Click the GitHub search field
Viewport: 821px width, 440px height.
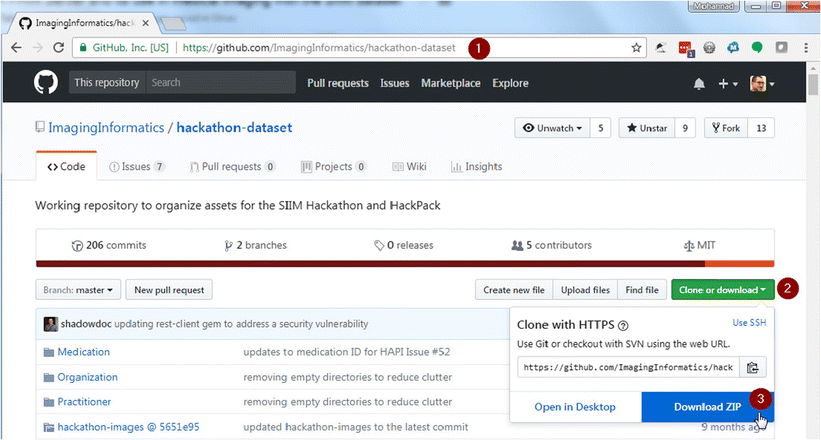(x=220, y=83)
